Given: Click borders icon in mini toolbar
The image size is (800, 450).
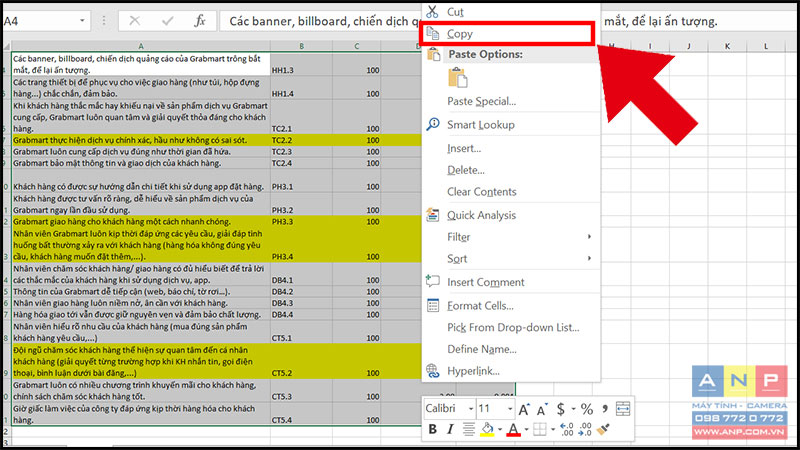Looking at the screenshot, I should [x=540, y=429].
